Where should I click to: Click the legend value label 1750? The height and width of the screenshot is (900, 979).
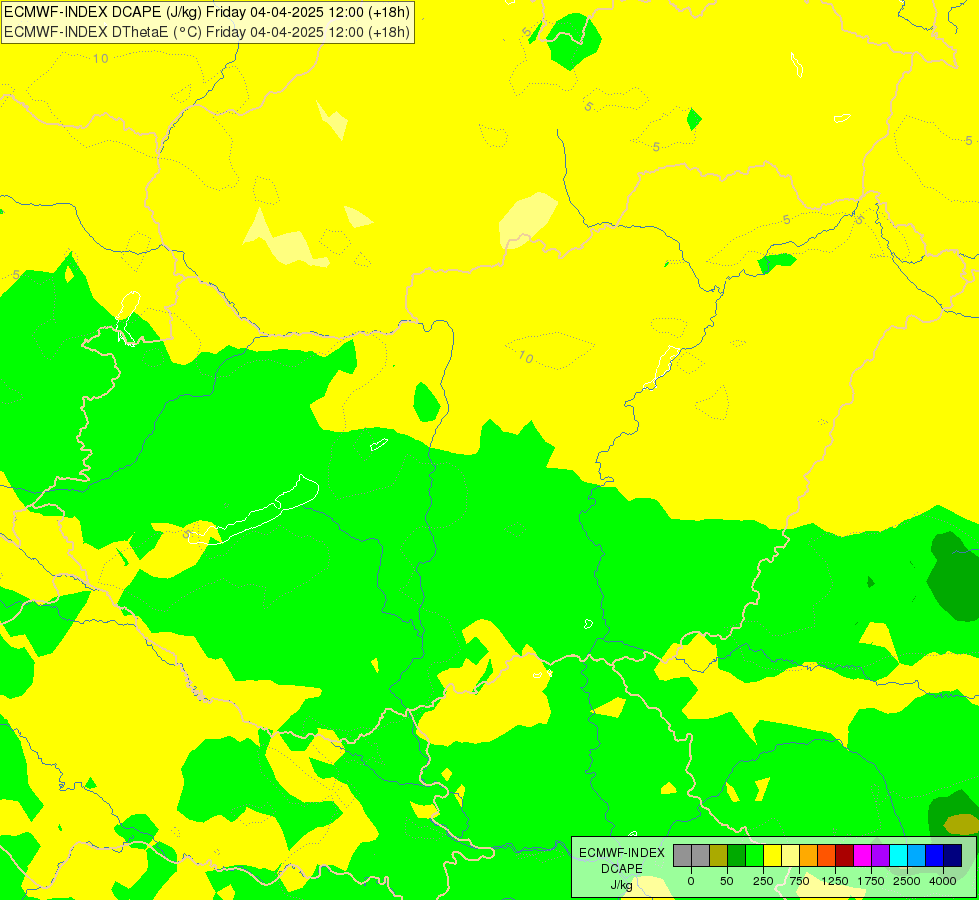coord(871,881)
